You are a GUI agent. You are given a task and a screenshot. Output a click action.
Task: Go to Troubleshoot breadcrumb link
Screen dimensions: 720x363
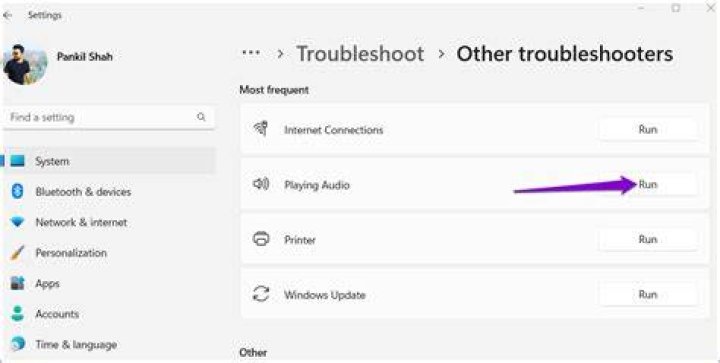coord(360,54)
